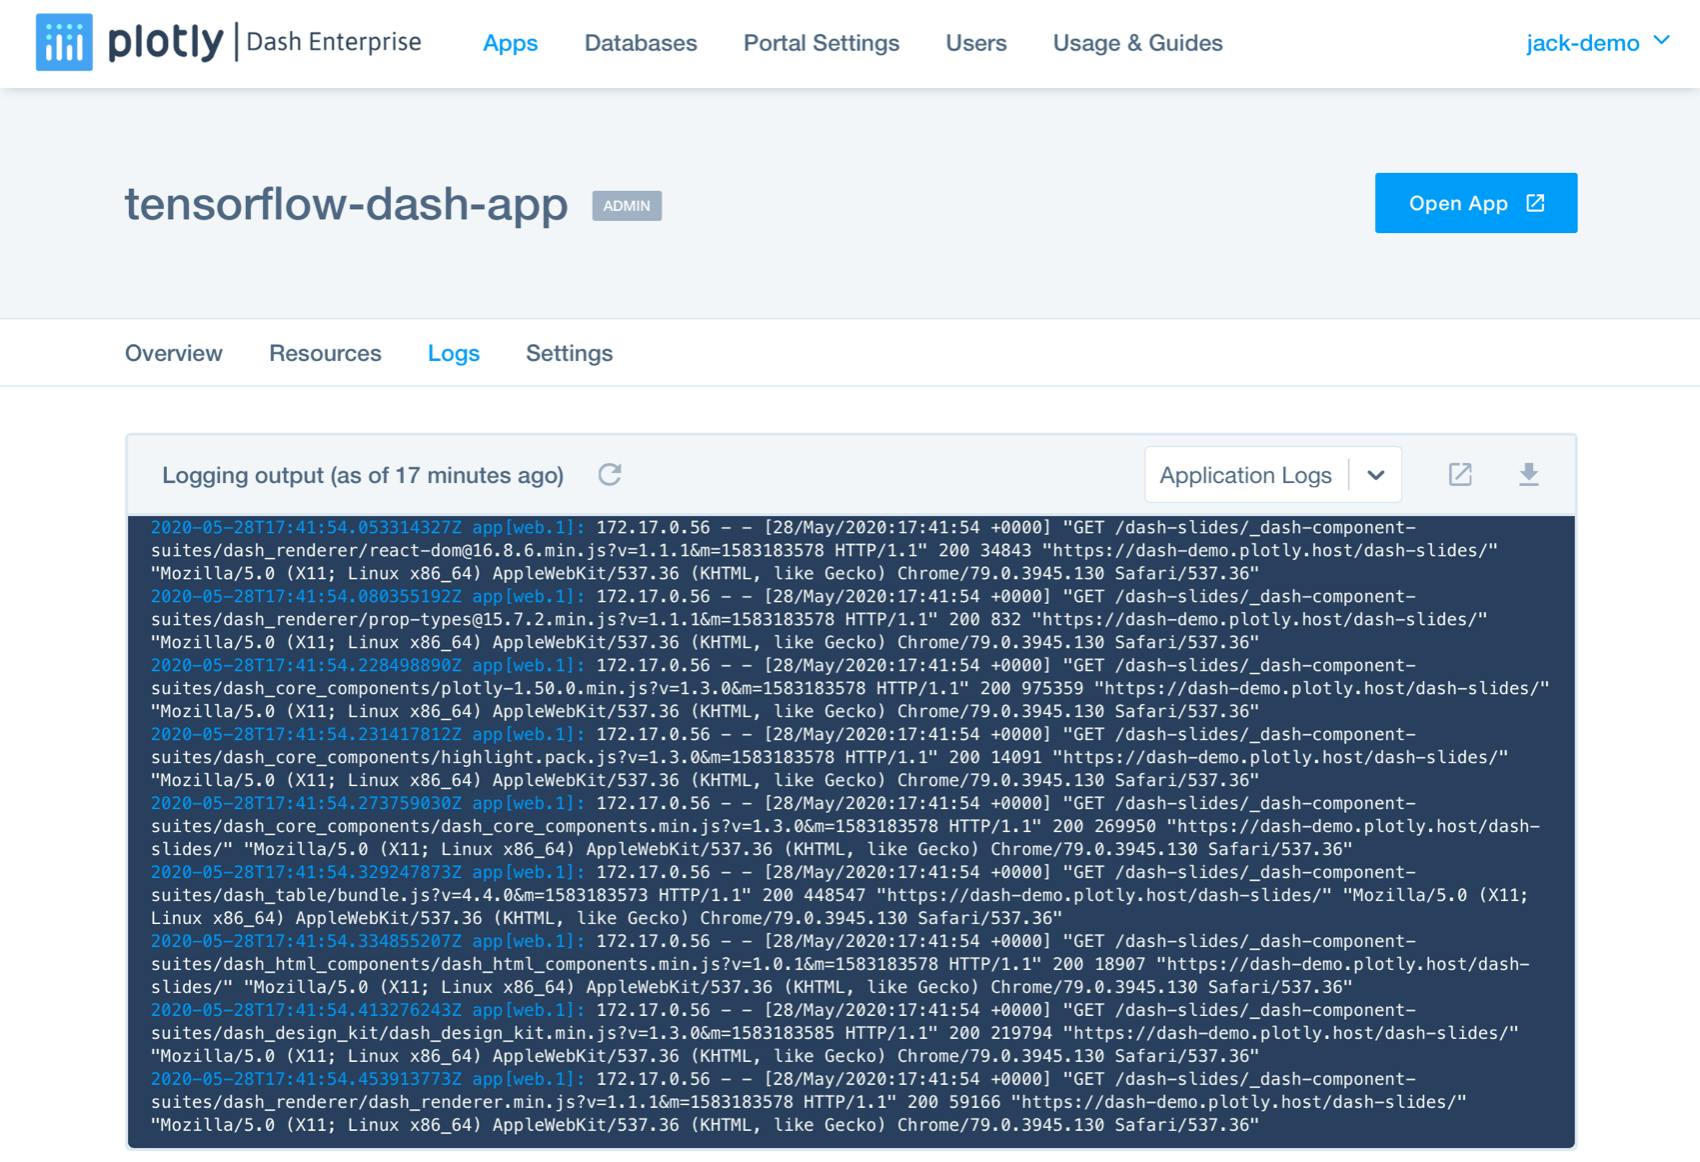Screen dimensions: 1700x1162
Task: Click the dash_renderer.min.js log line
Action: coord(809,1102)
